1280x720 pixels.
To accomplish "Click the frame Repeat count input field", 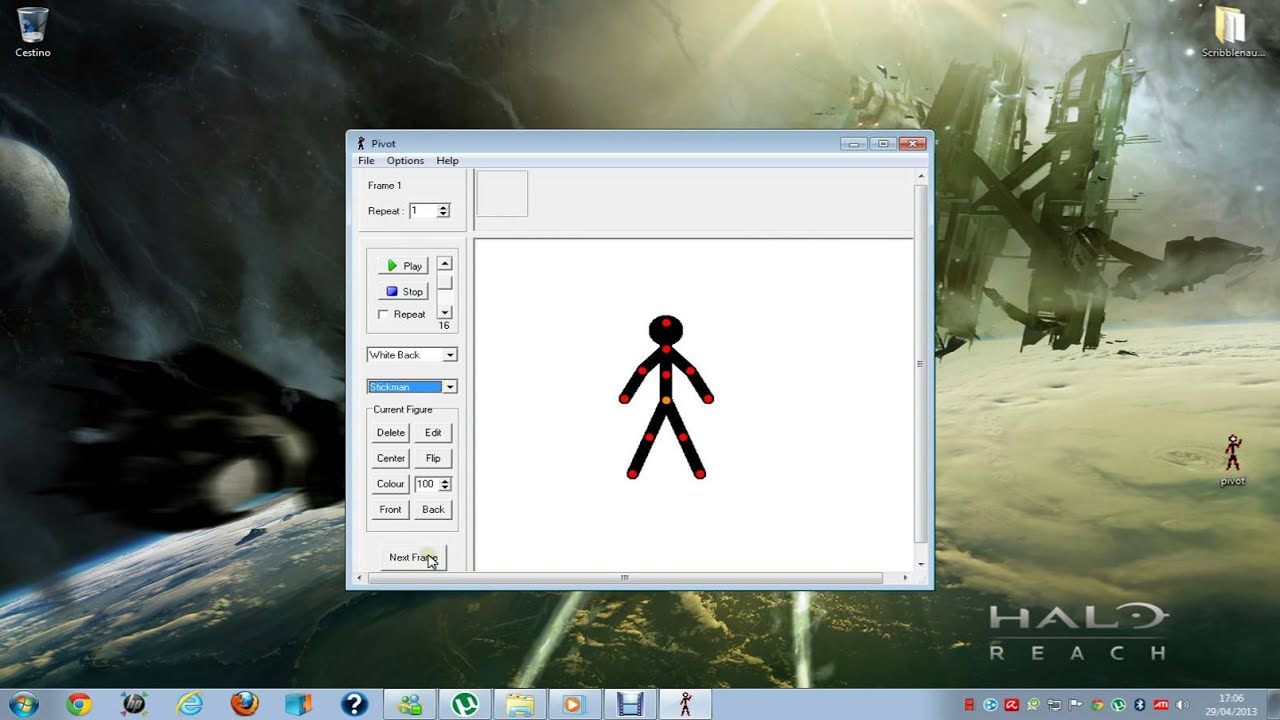I will (x=423, y=211).
